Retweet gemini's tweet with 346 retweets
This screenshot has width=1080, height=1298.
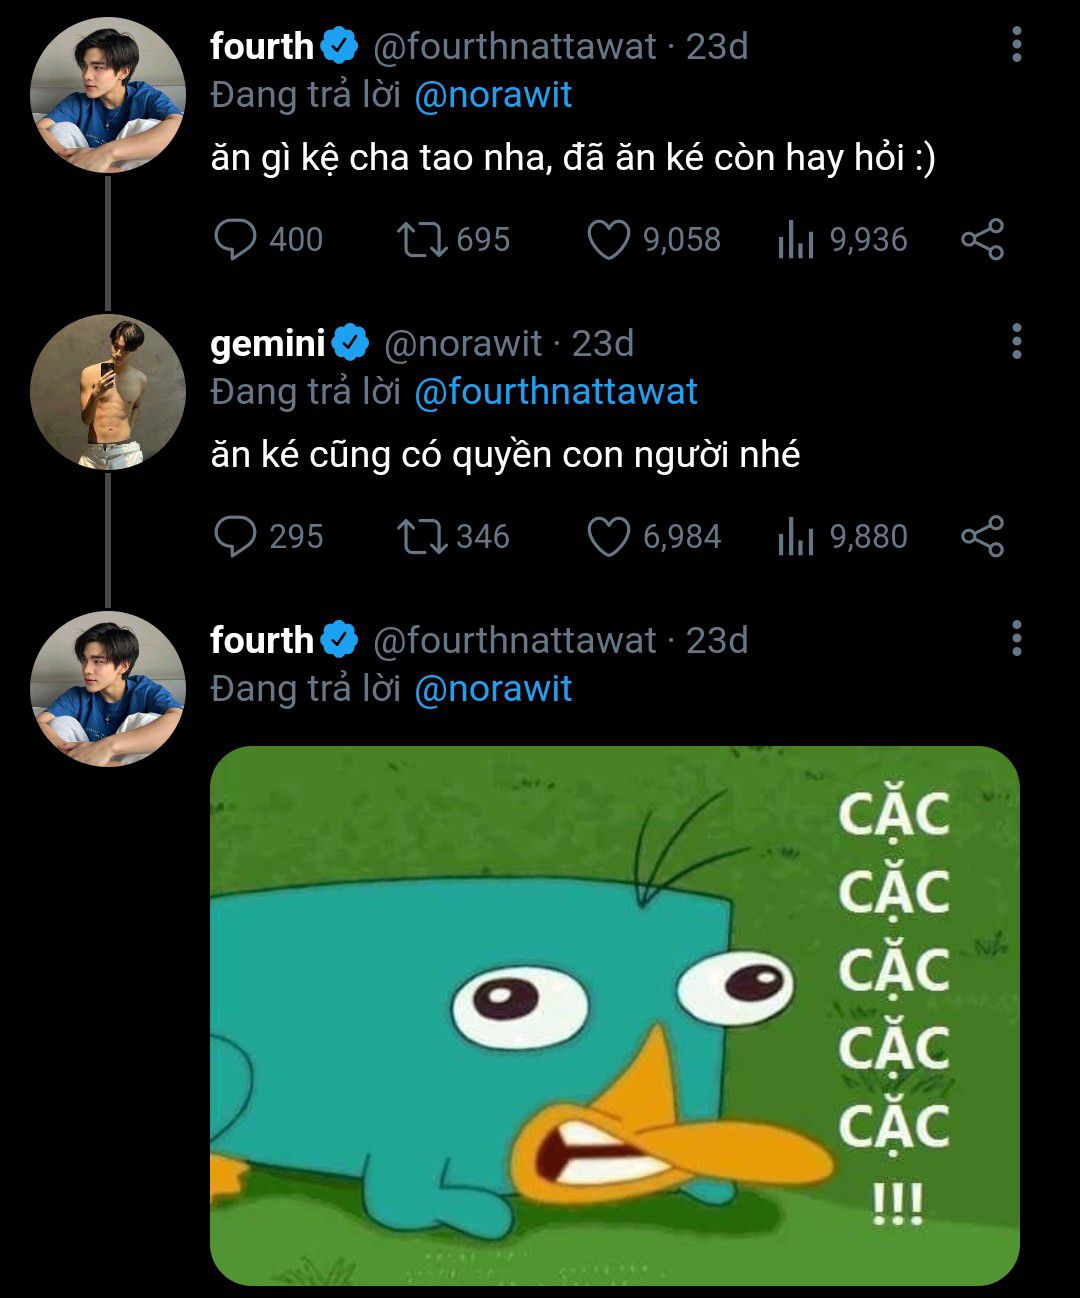422,537
